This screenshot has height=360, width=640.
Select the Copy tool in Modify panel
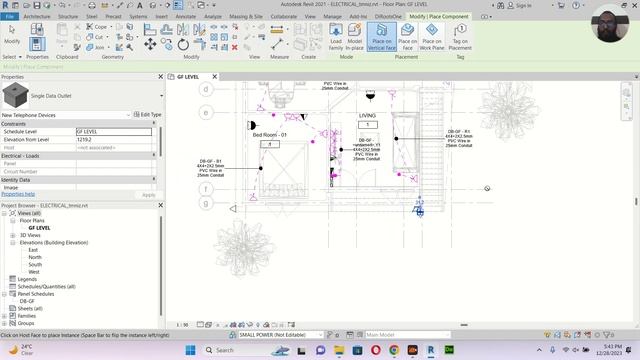coord(167,44)
